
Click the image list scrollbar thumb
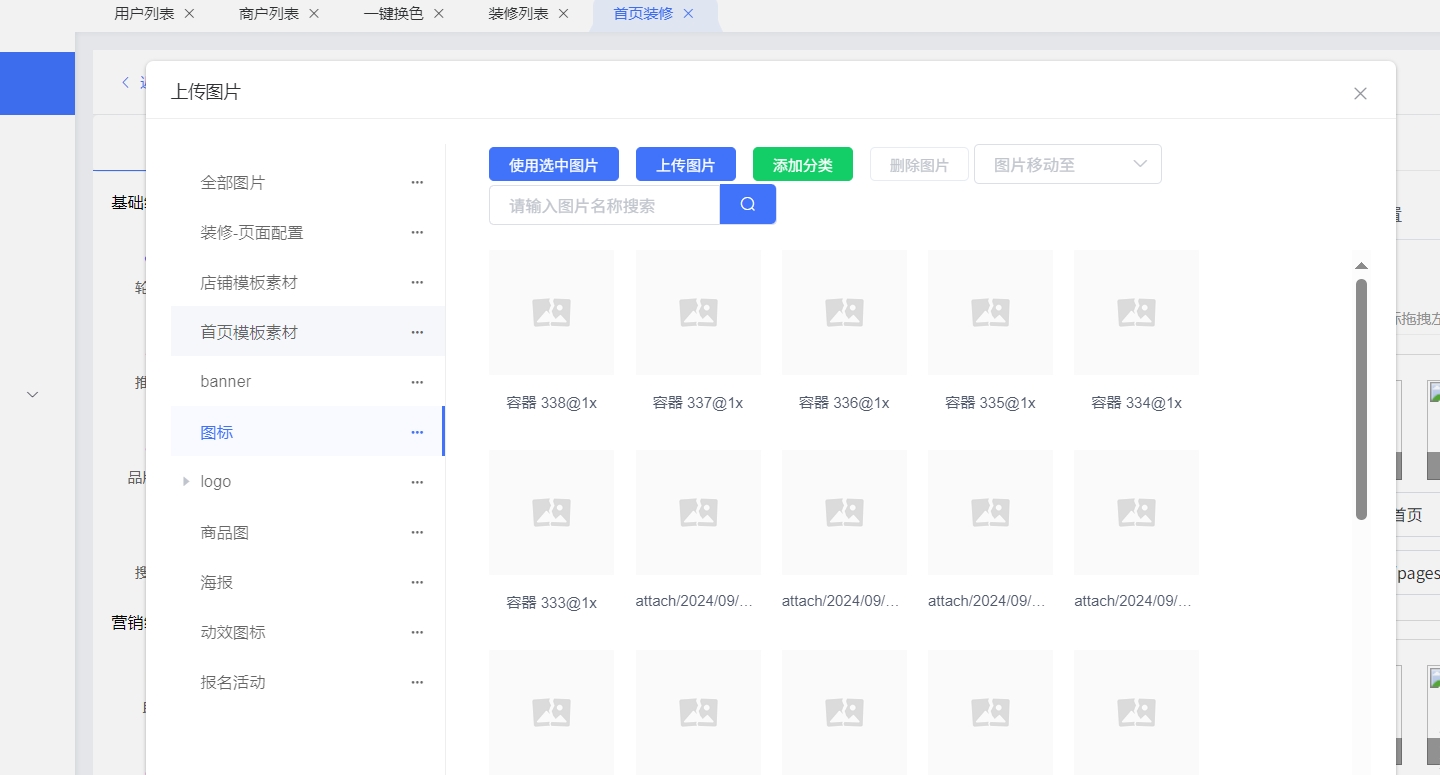(x=1361, y=399)
